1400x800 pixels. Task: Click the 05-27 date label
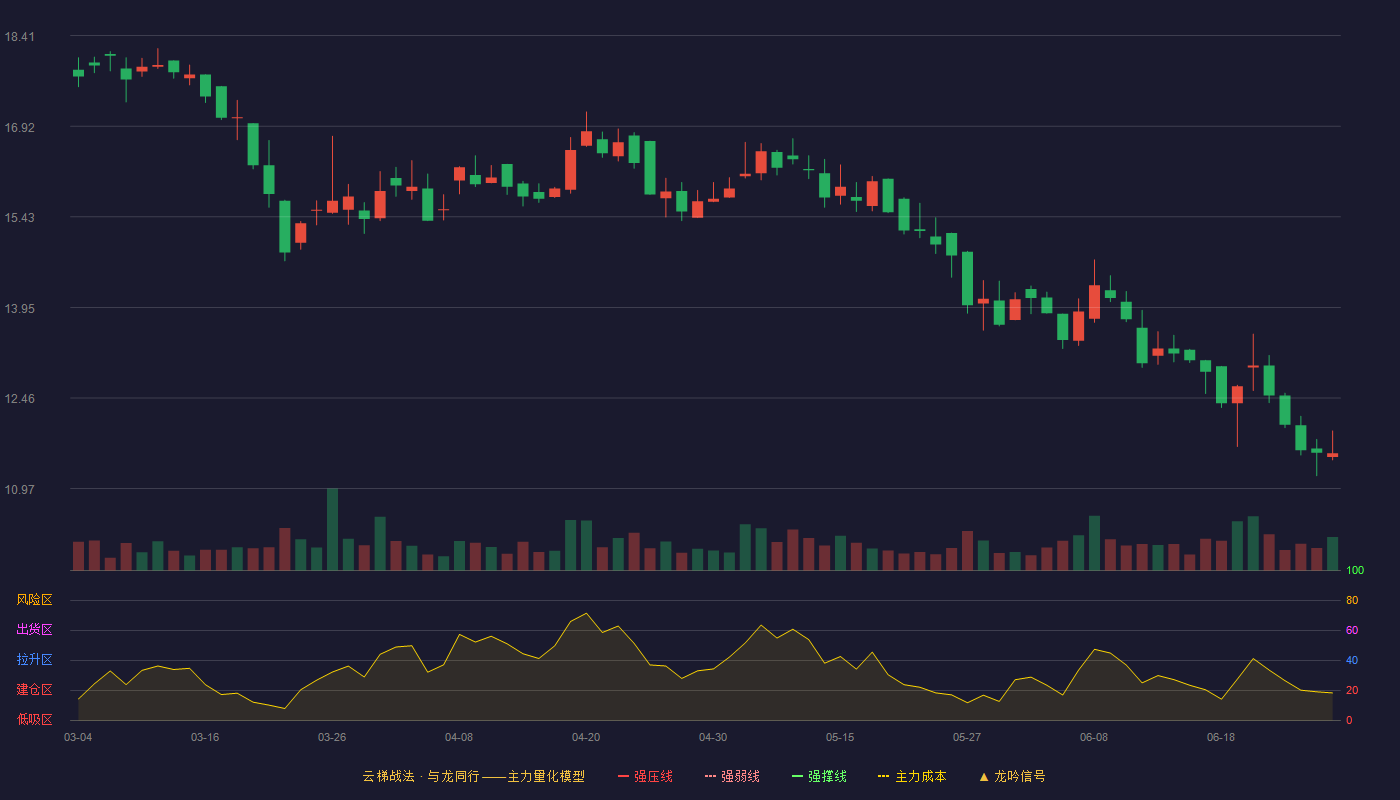pyautogui.click(x=967, y=737)
